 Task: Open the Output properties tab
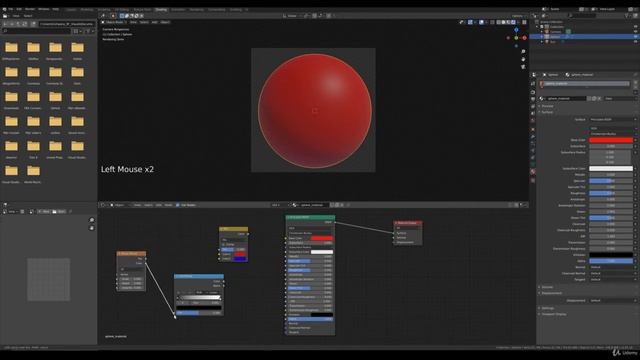tap(533, 99)
